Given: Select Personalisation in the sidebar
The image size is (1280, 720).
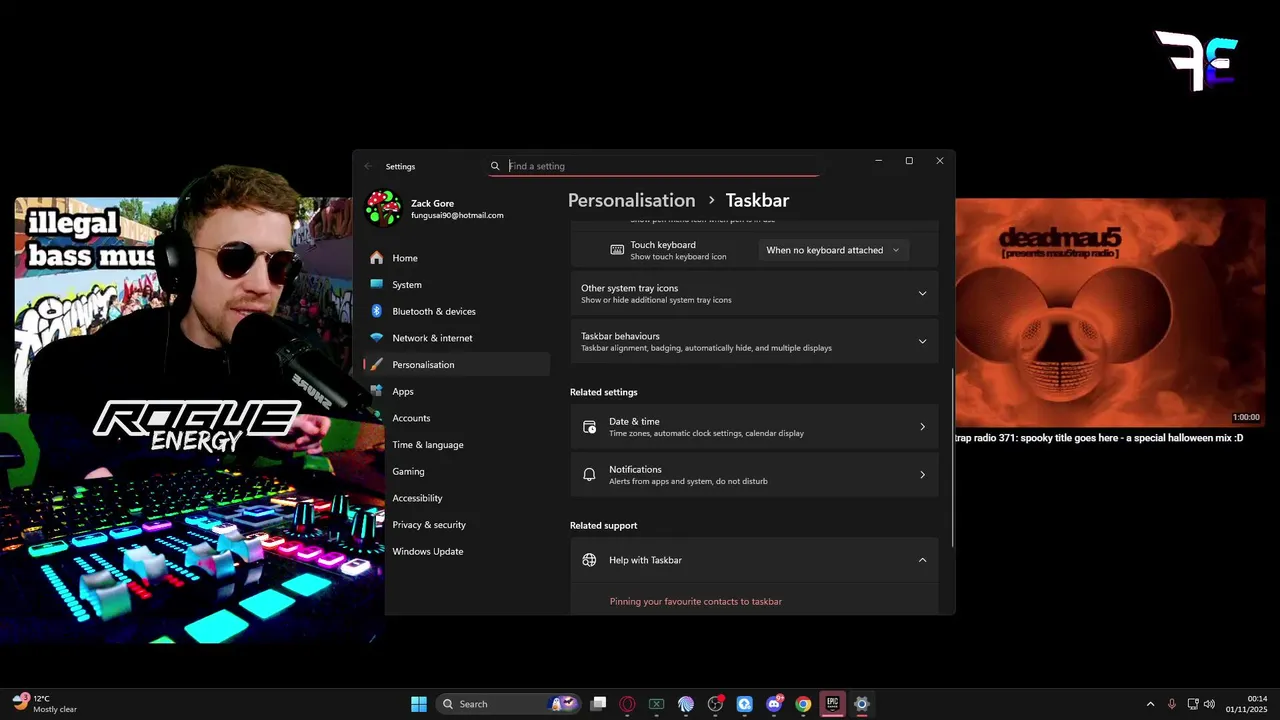Looking at the screenshot, I should [457, 364].
